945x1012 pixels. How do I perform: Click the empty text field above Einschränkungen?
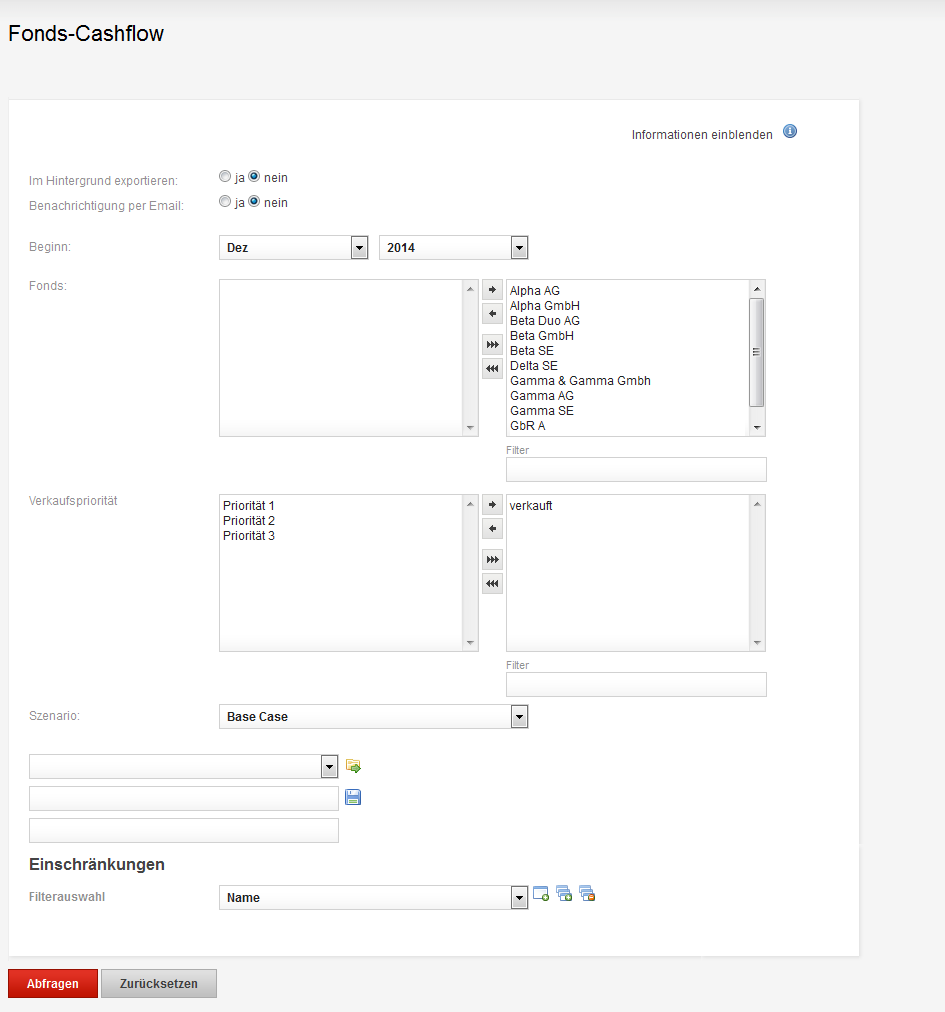click(184, 831)
